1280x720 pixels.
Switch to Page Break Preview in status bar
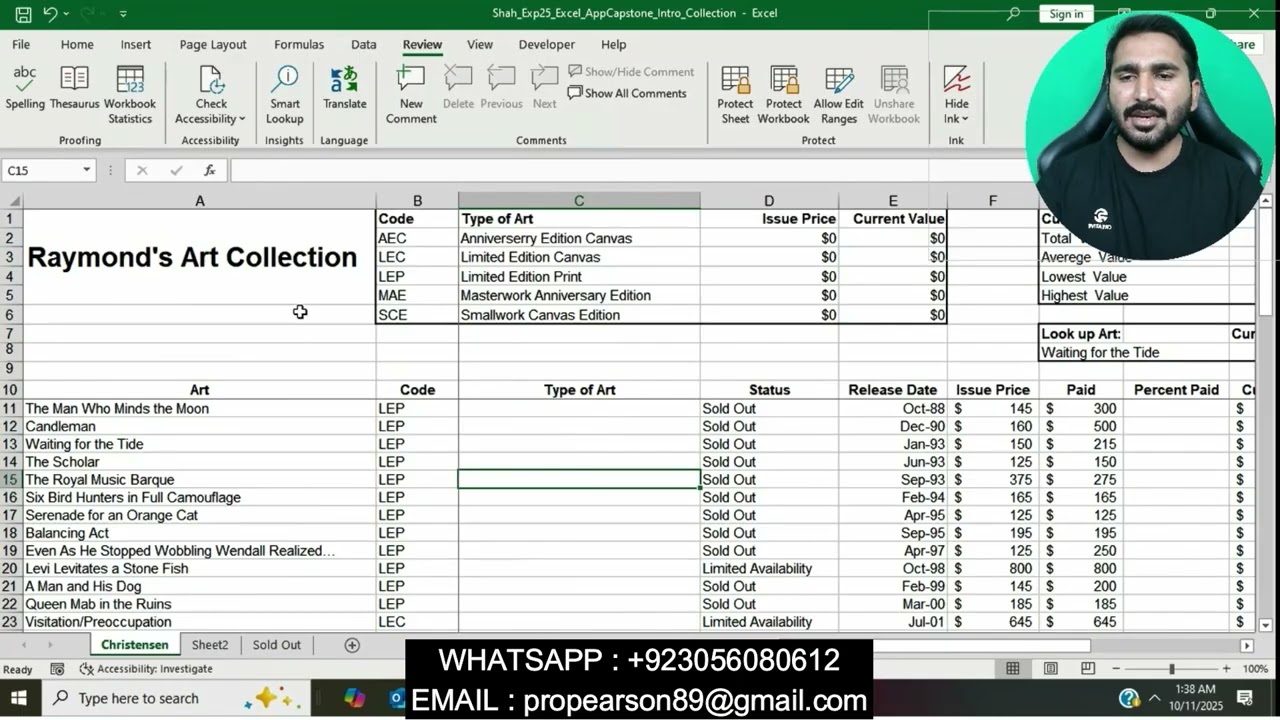pos(1088,669)
